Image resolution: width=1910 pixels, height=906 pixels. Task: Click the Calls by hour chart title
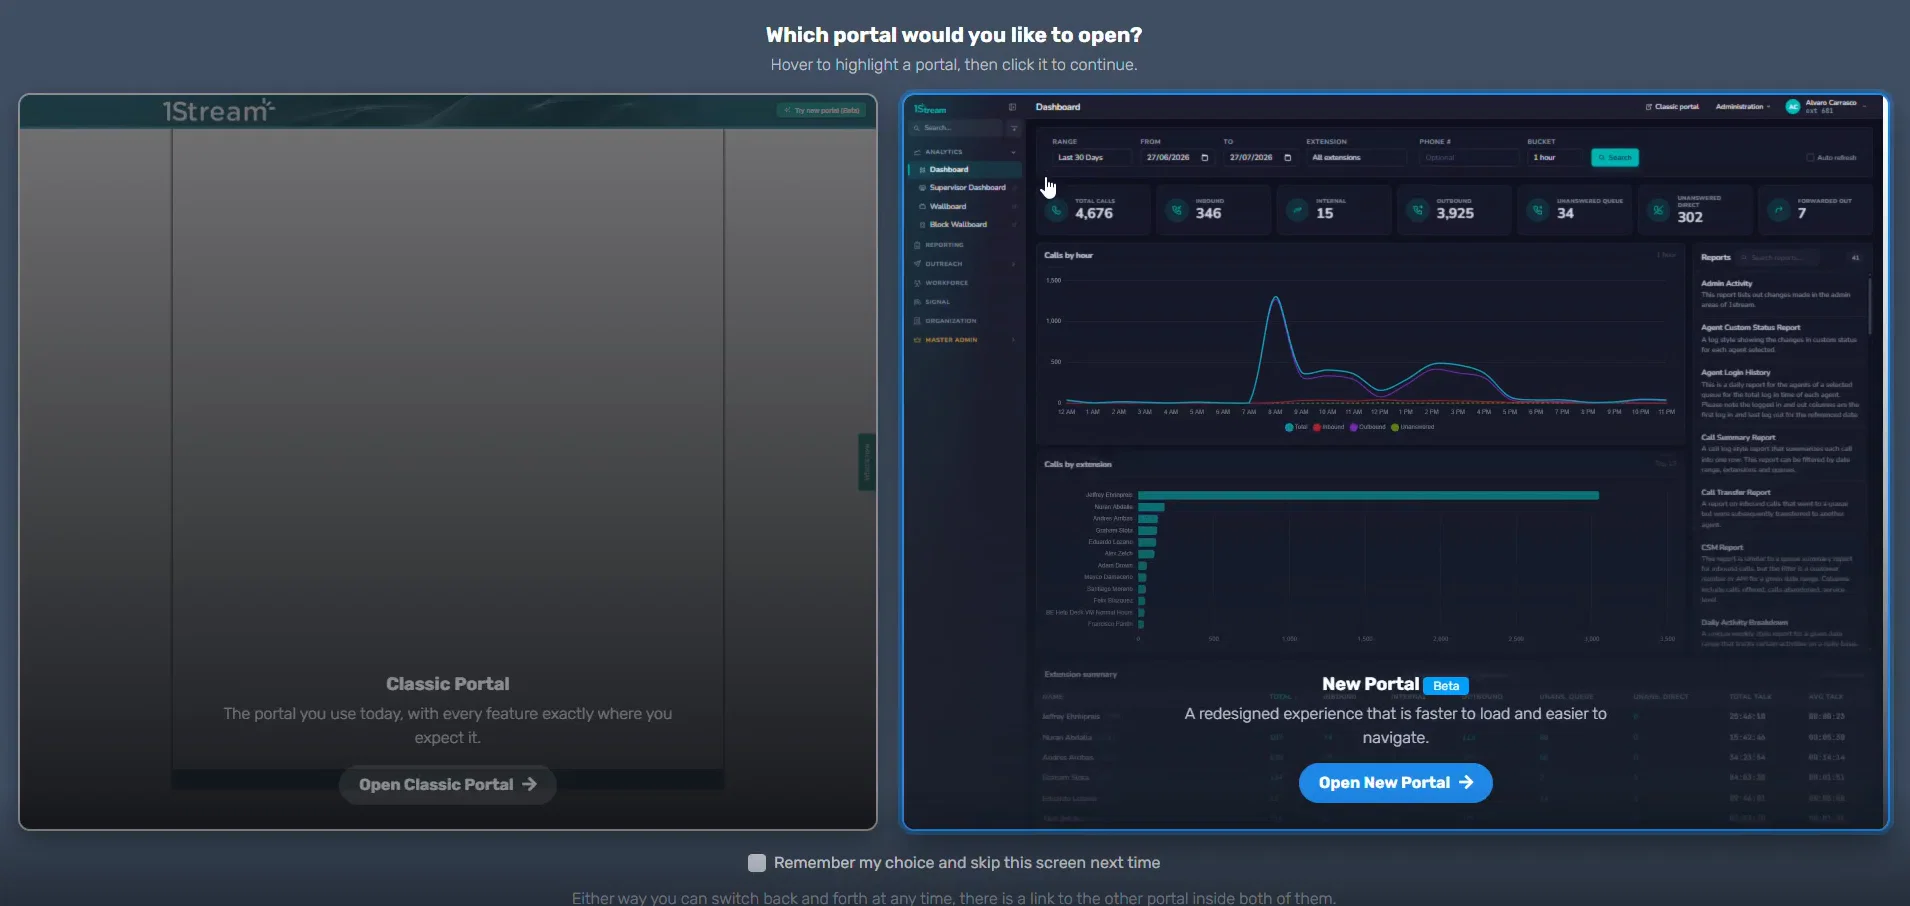tap(1069, 256)
